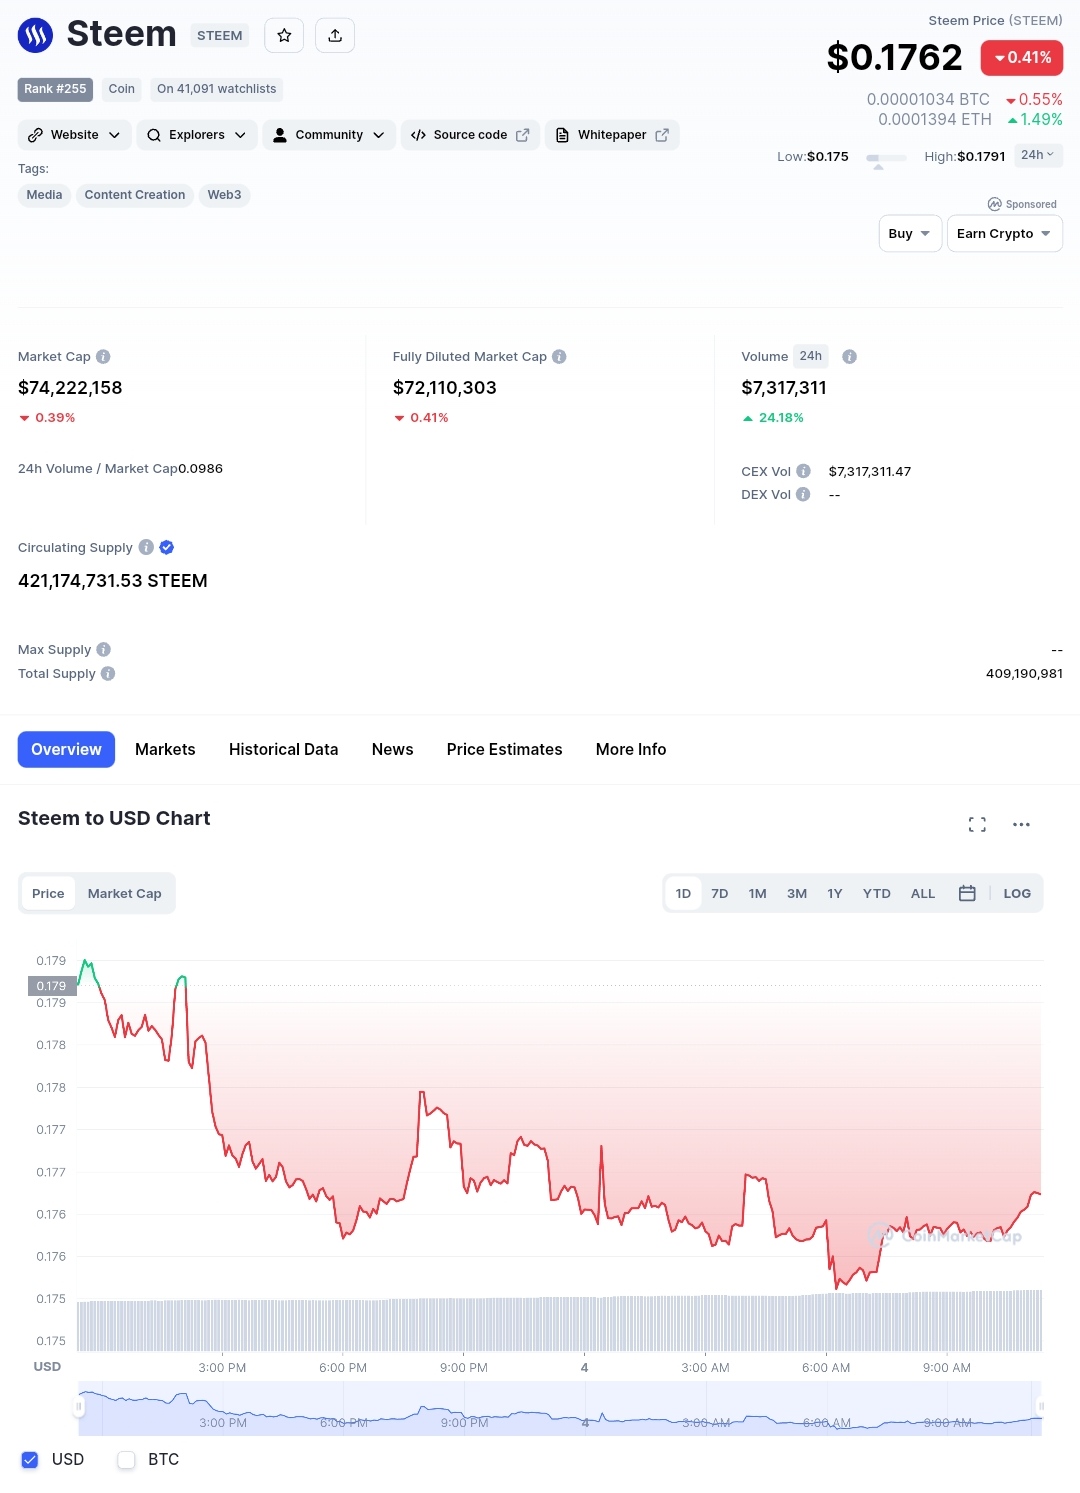1080x1493 pixels.
Task: Select ALL chart range
Action: (x=923, y=893)
